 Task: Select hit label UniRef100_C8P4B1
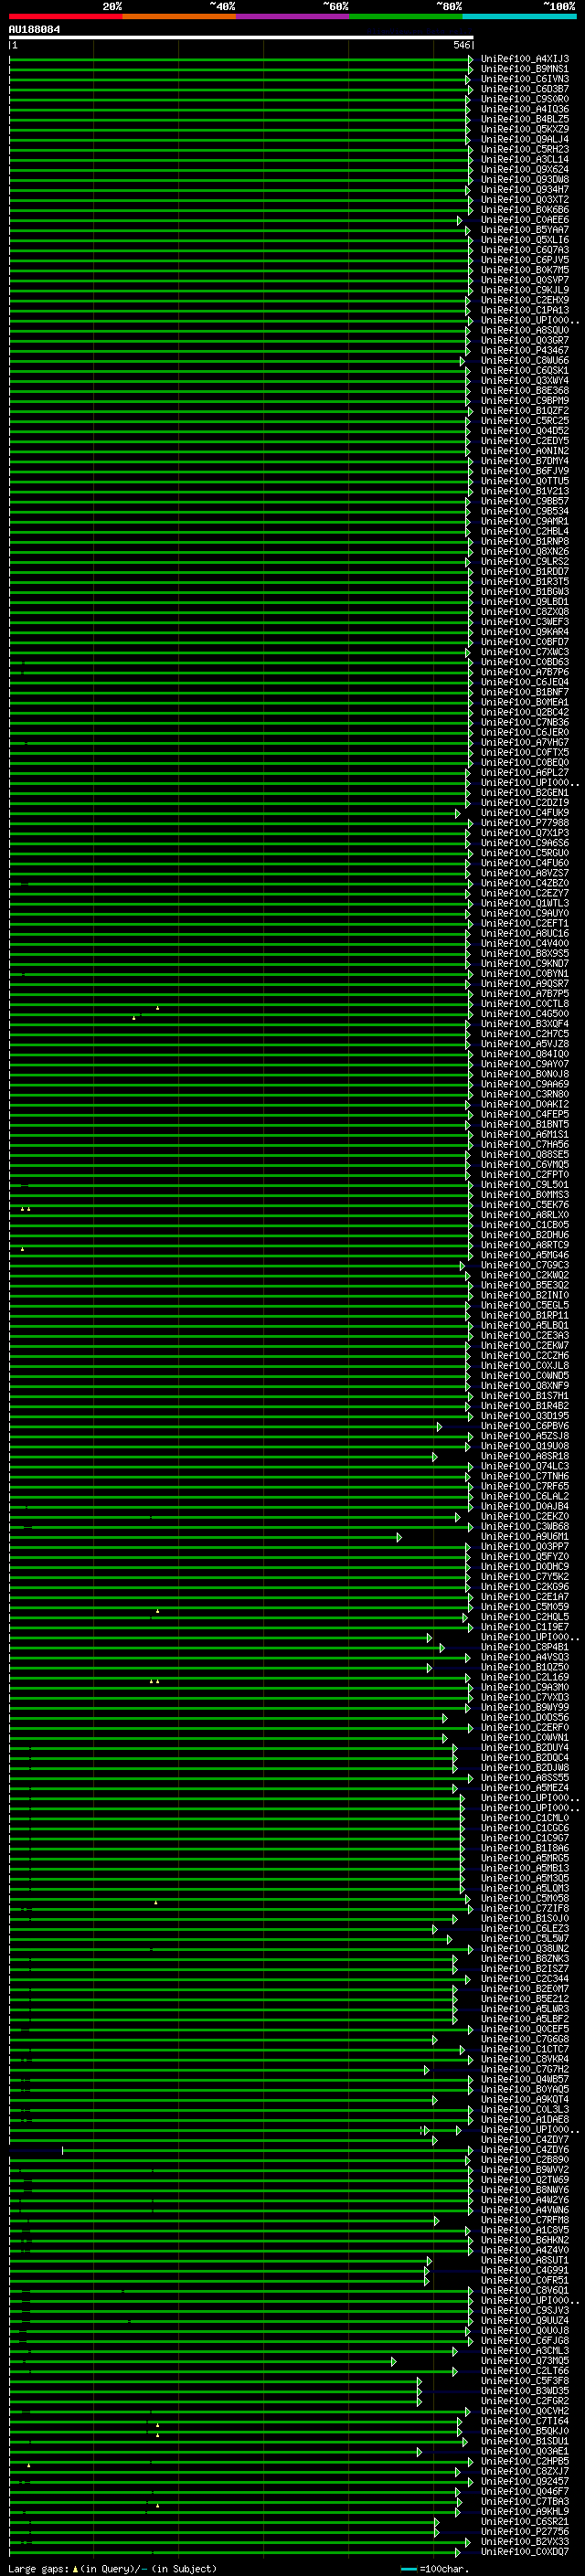point(525,1648)
